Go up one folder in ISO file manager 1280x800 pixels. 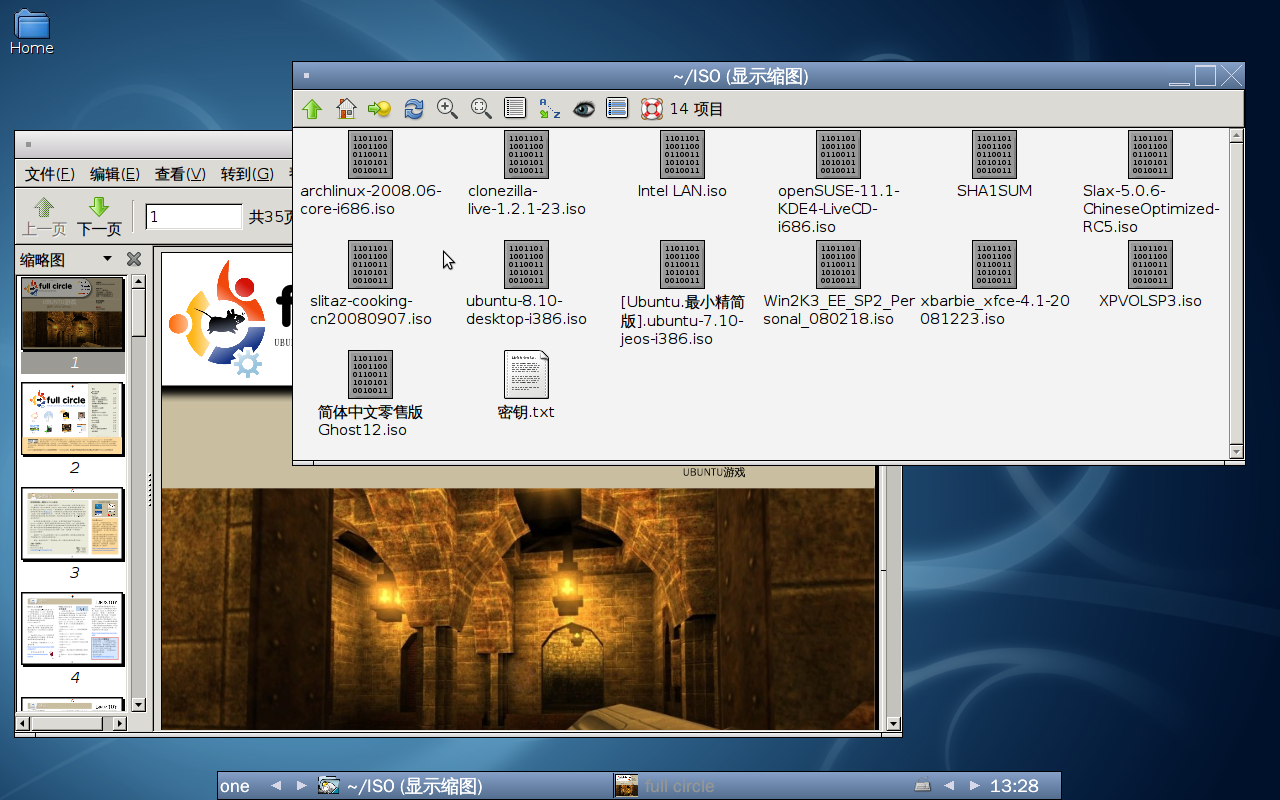[x=312, y=109]
